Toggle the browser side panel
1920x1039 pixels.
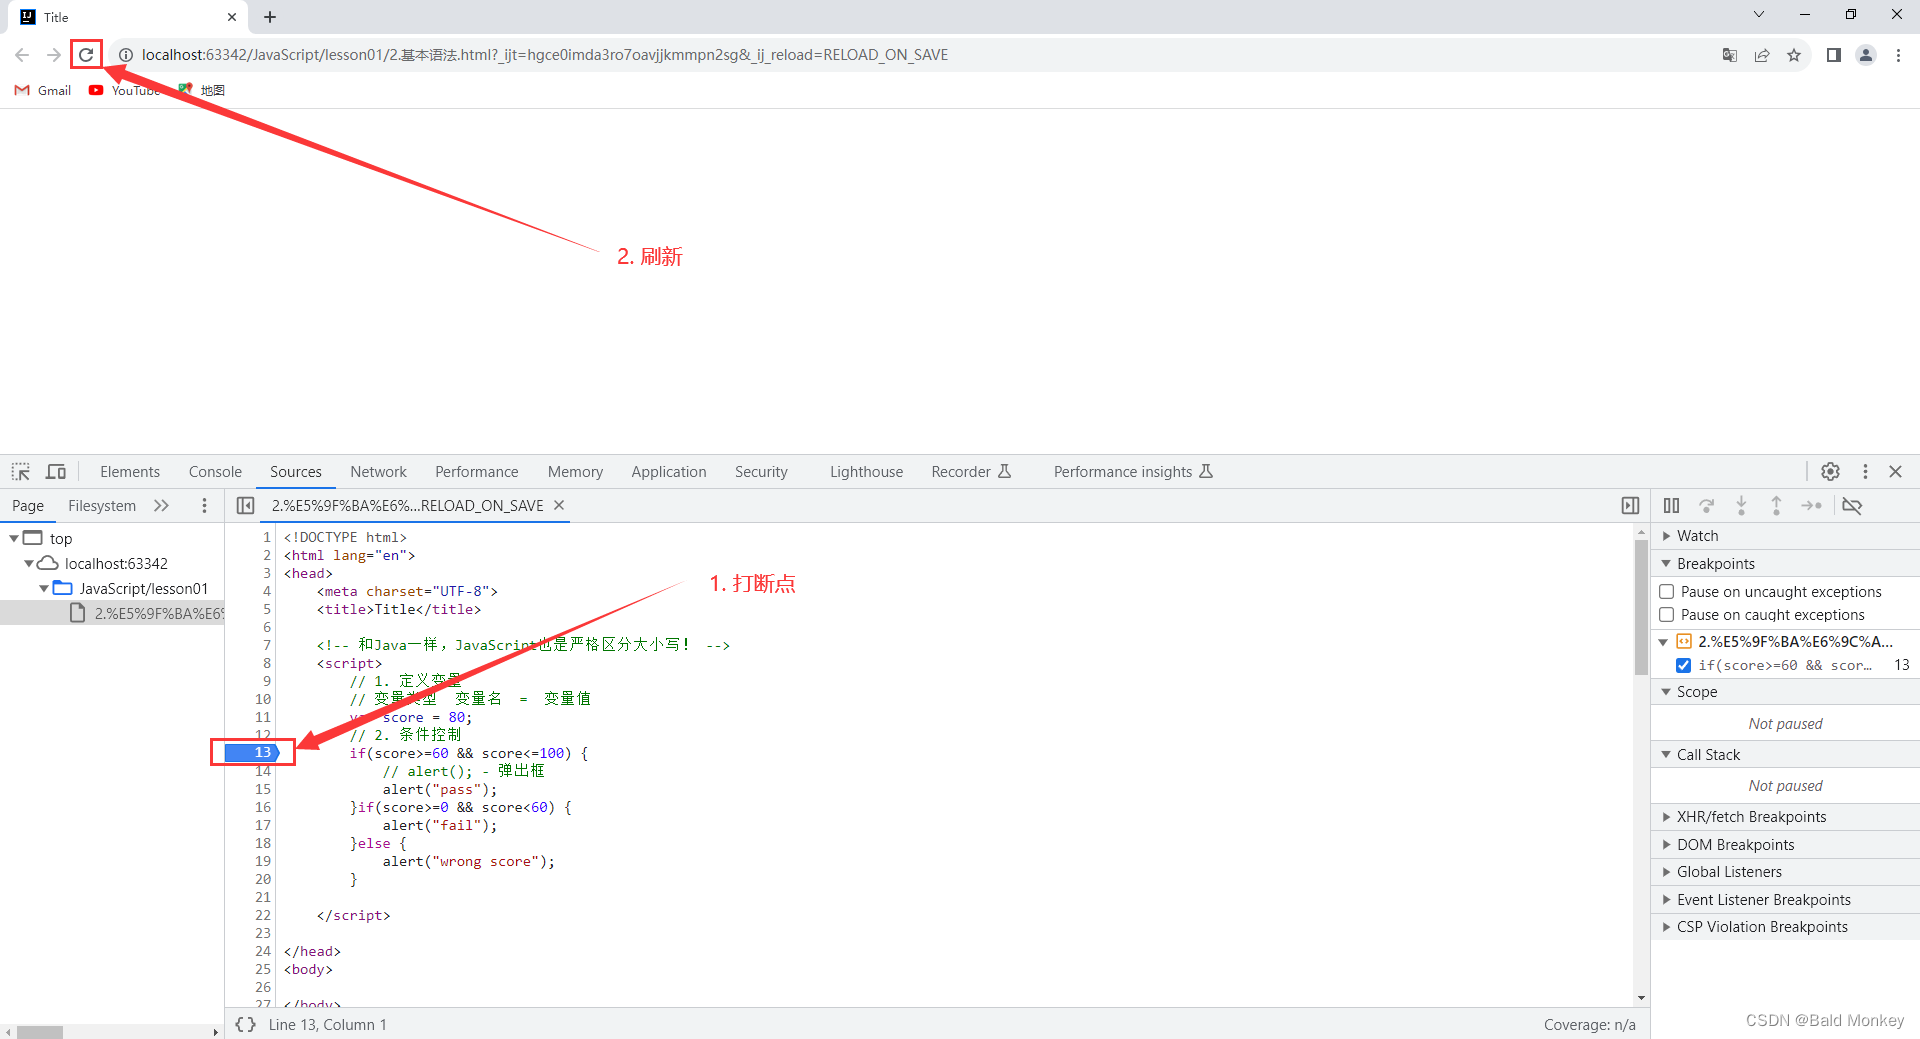pos(1834,55)
